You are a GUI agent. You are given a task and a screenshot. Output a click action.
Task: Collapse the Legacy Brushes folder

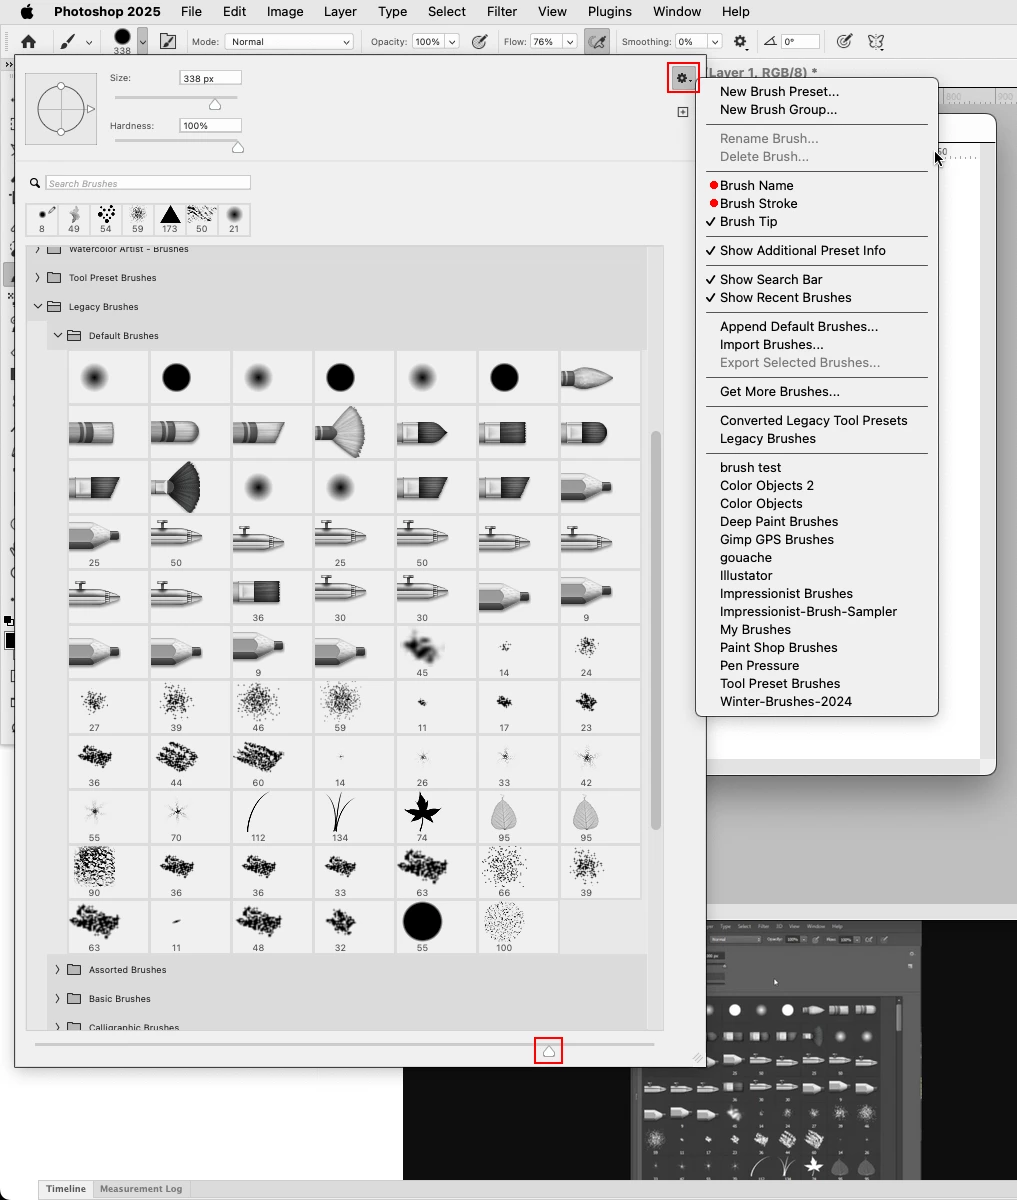38,307
